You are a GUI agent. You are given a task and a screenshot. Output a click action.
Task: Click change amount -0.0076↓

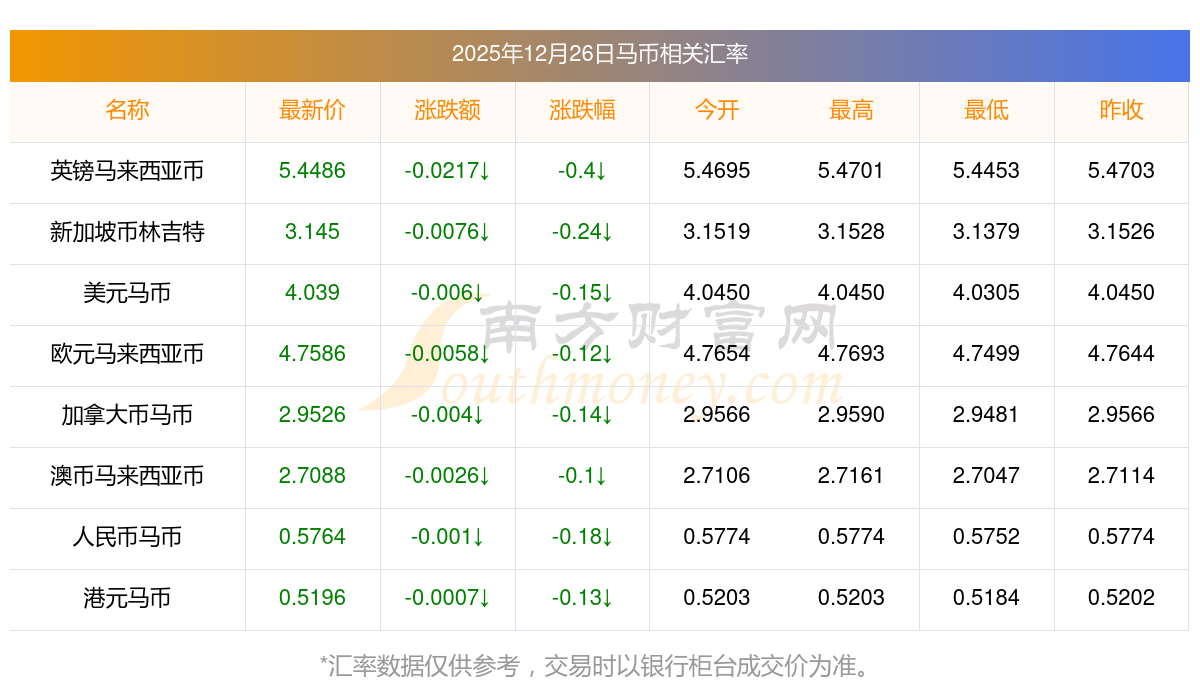tap(447, 232)
